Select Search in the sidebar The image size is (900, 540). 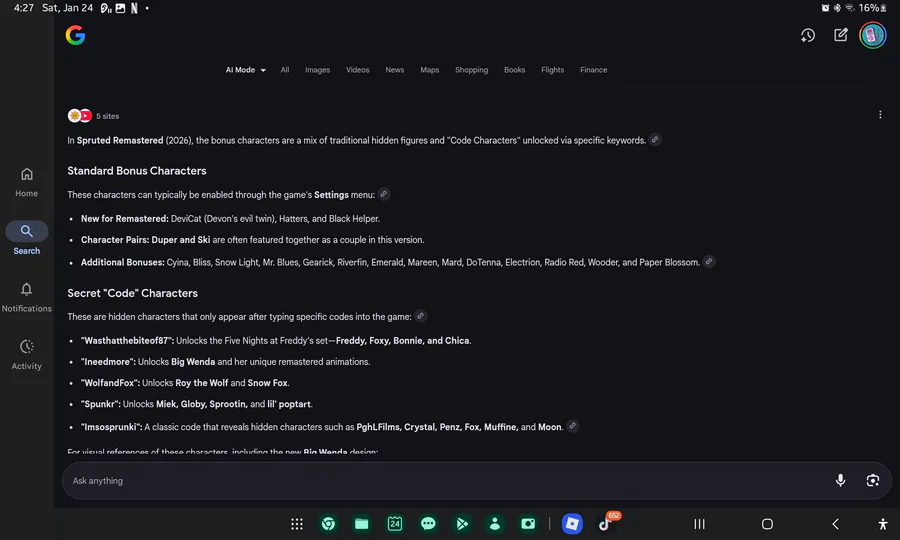tap(26, 238)
